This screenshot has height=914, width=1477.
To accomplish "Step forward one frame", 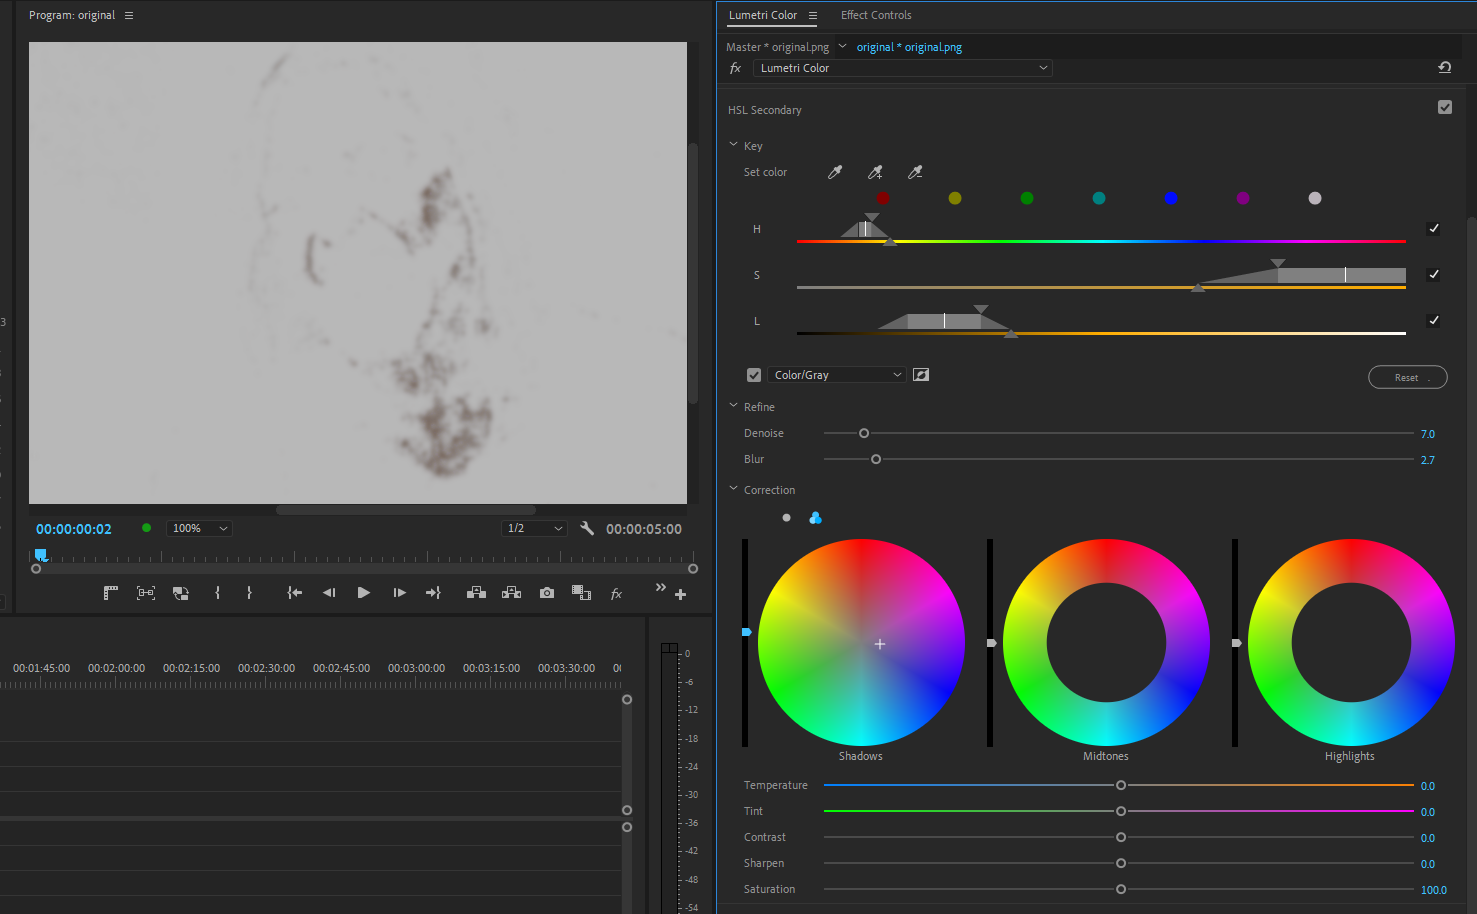I will pos(399,593).
